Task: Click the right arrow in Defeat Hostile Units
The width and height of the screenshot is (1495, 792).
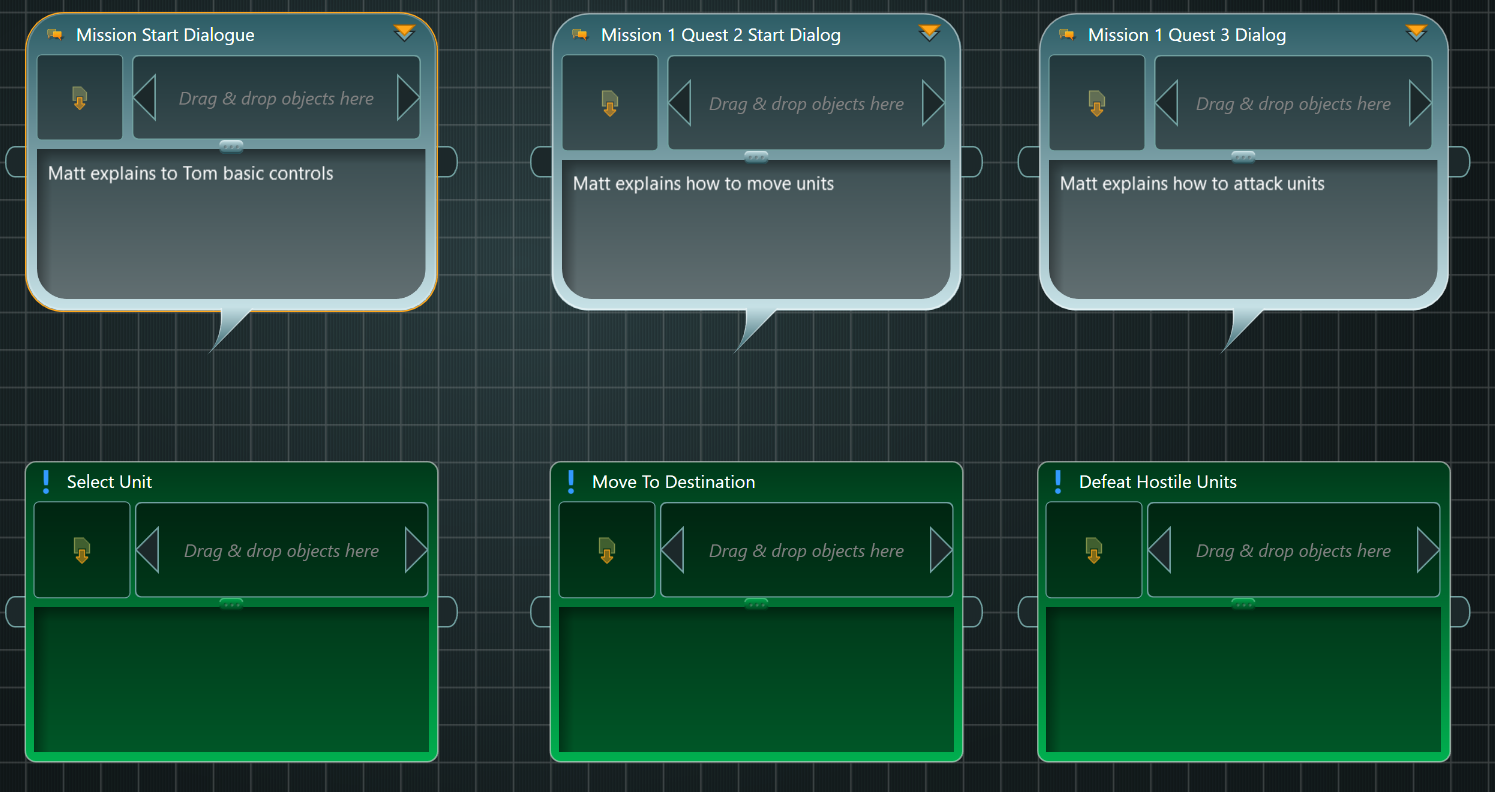Action: (1428, 550)
